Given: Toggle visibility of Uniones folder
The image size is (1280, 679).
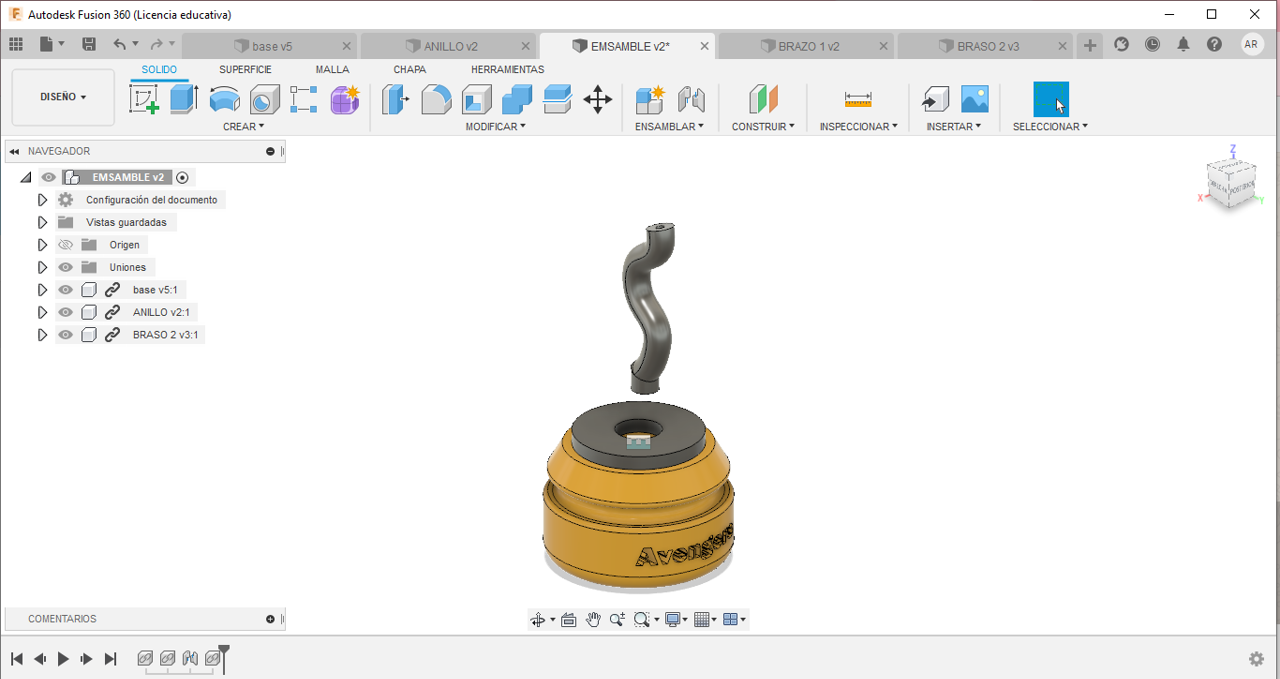Looking at the screenshot, I should (66, 267).
